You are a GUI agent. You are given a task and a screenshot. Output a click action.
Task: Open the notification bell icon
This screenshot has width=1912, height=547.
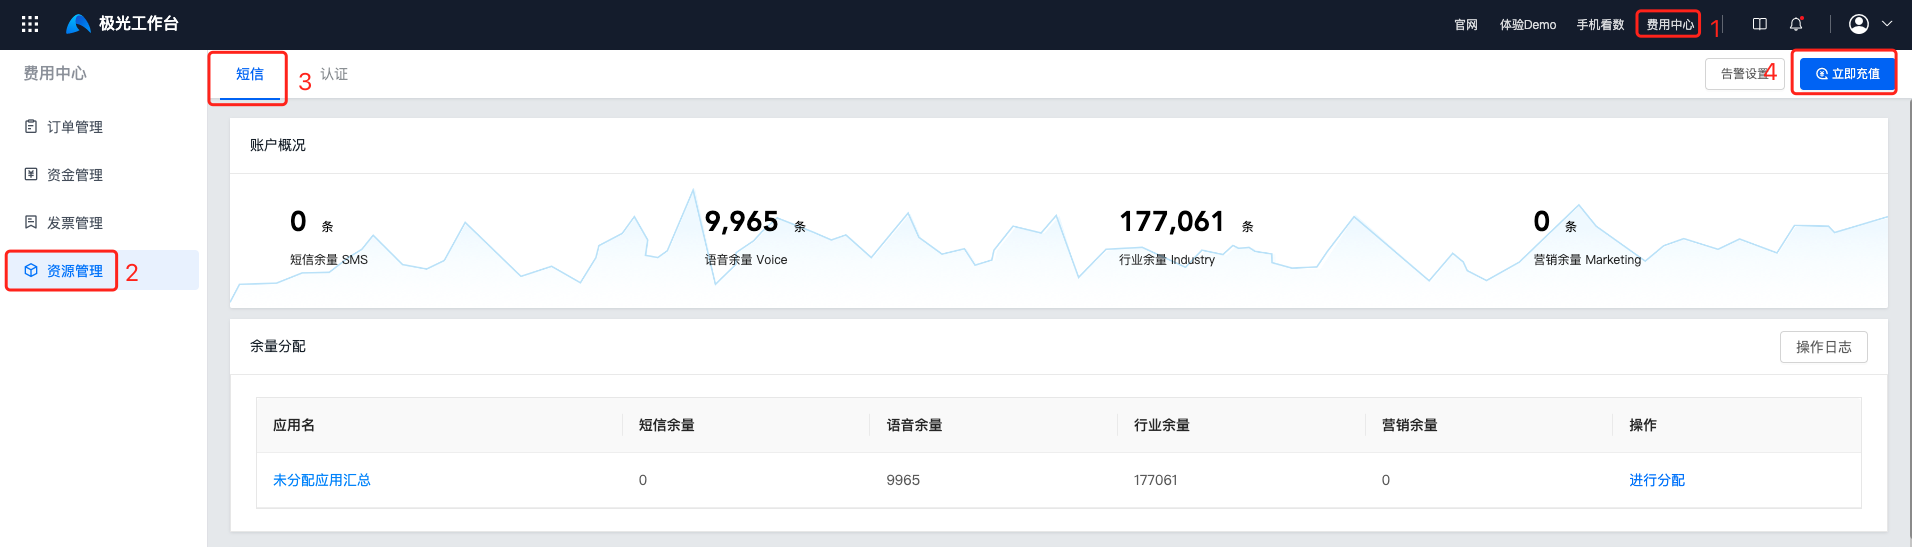[1796, 24]
